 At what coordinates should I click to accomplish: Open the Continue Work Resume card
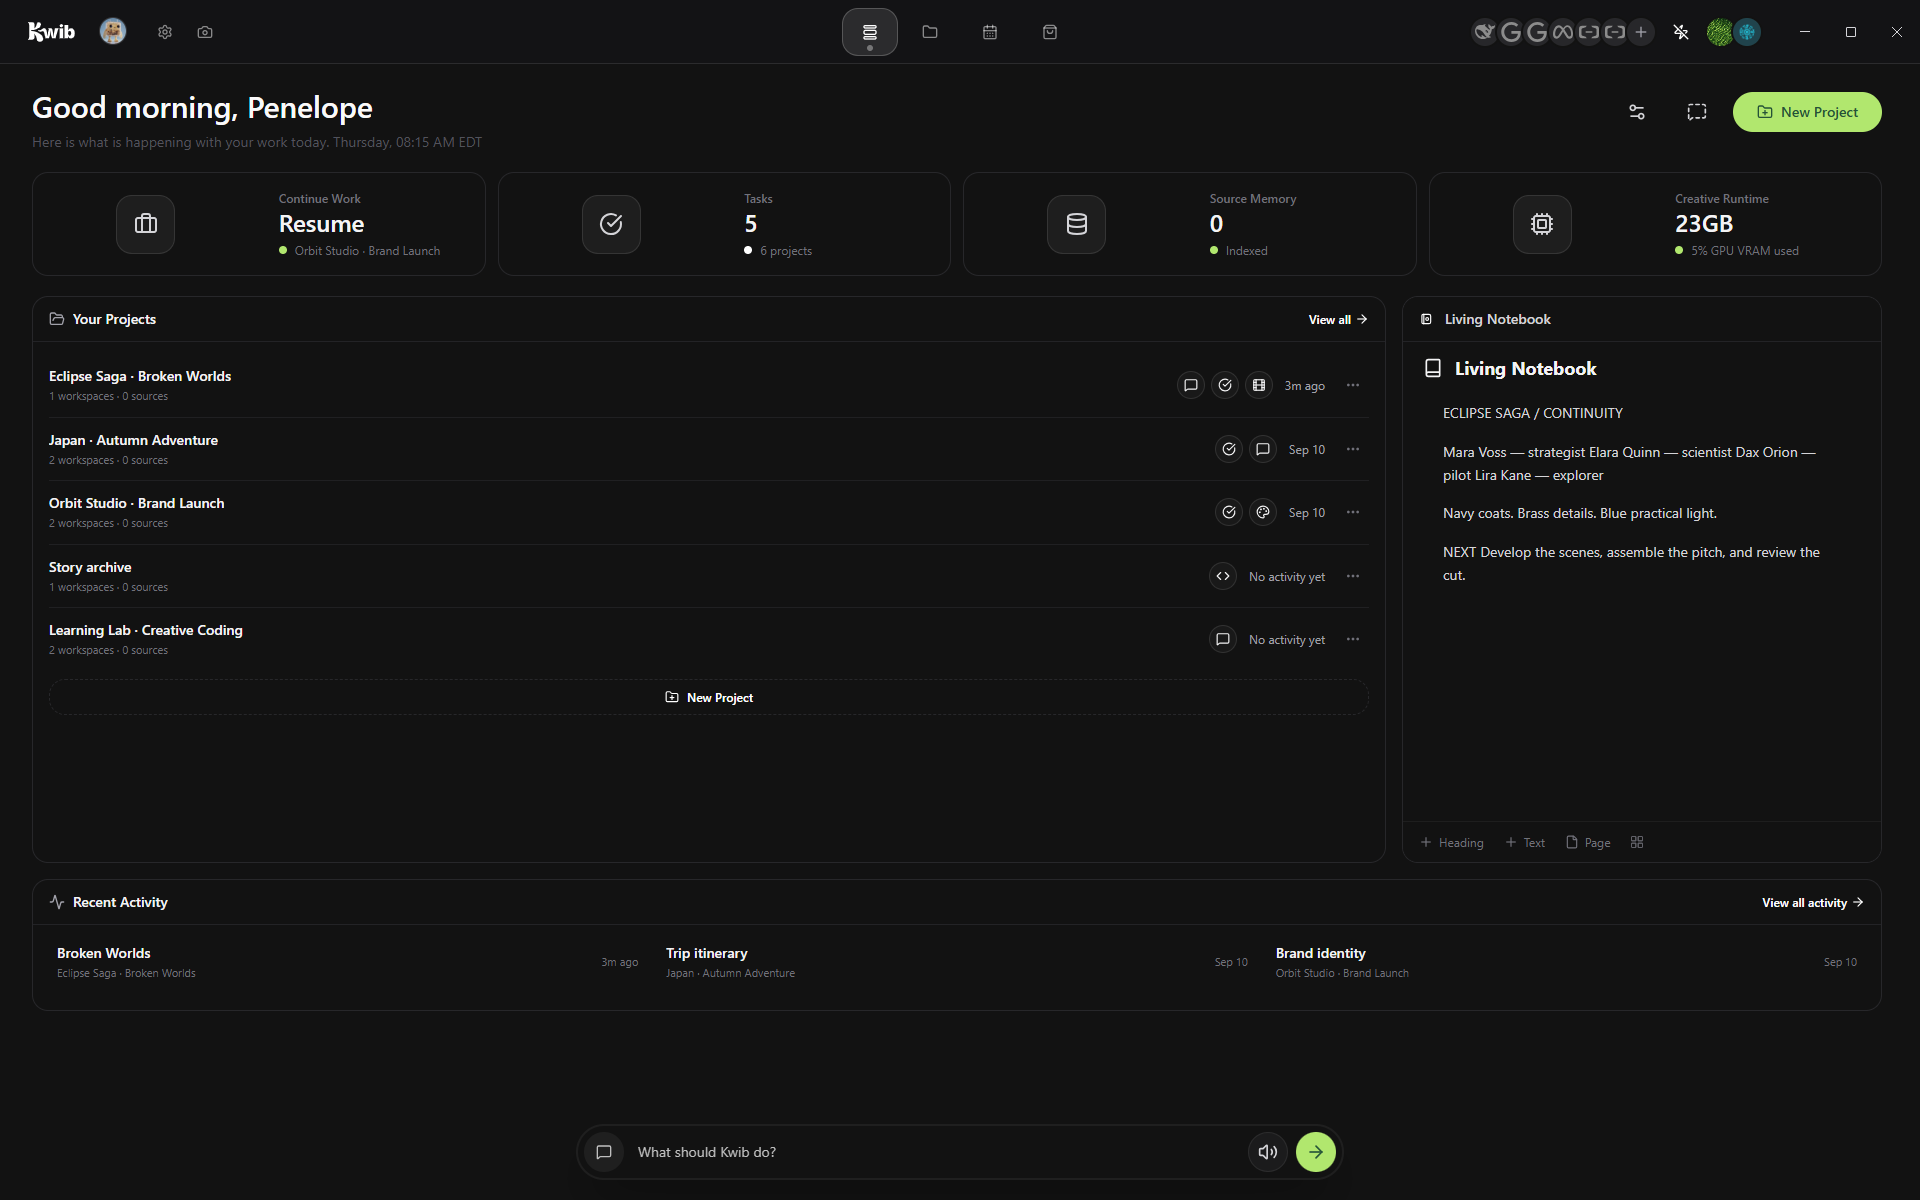point(259,224)
